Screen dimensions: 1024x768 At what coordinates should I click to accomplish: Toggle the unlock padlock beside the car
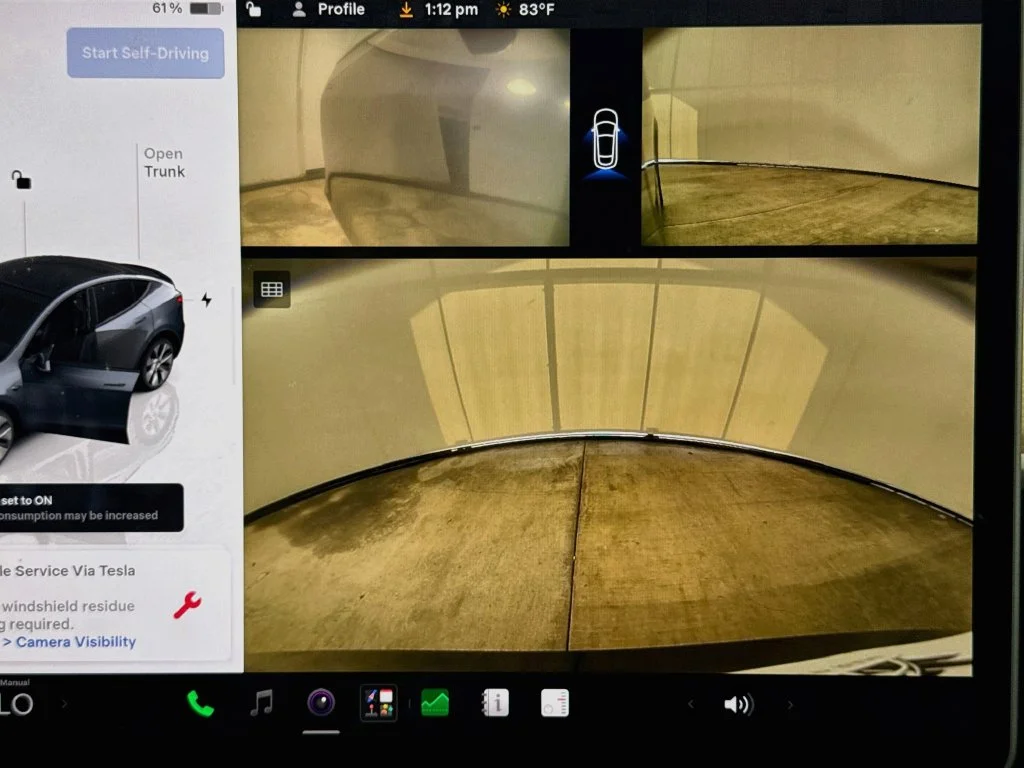click(21, 179)
